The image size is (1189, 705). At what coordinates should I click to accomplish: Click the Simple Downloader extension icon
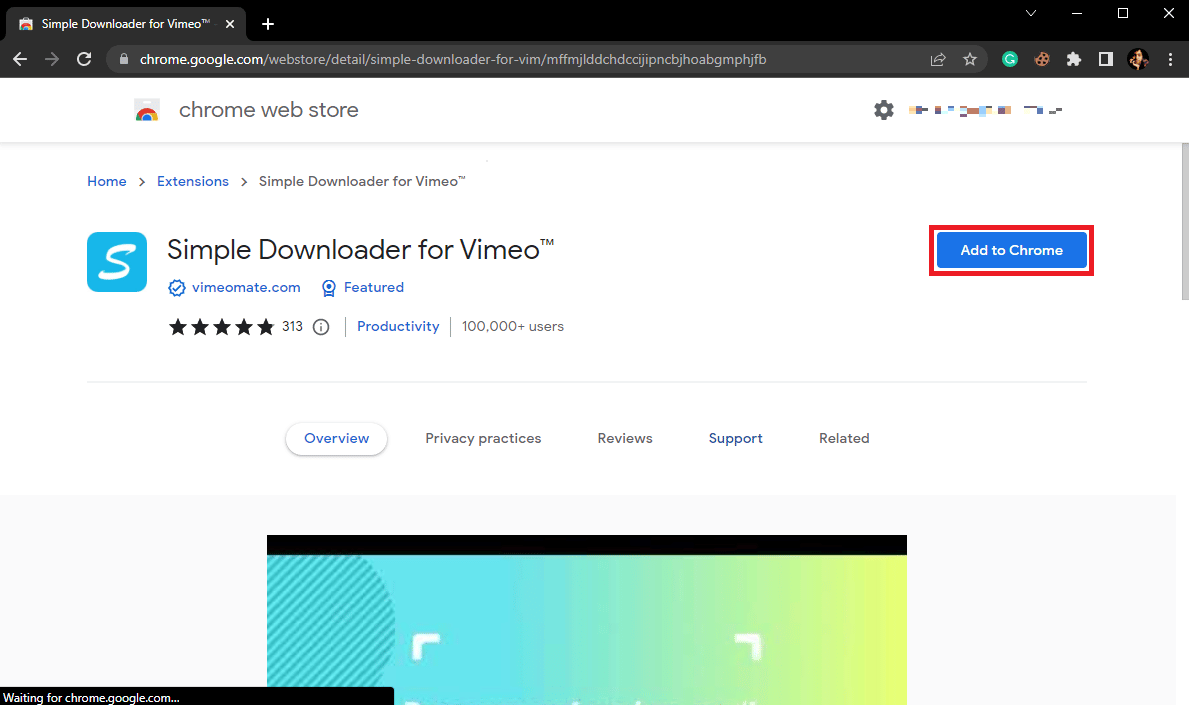pyautogui.click(x=117, y=262)
